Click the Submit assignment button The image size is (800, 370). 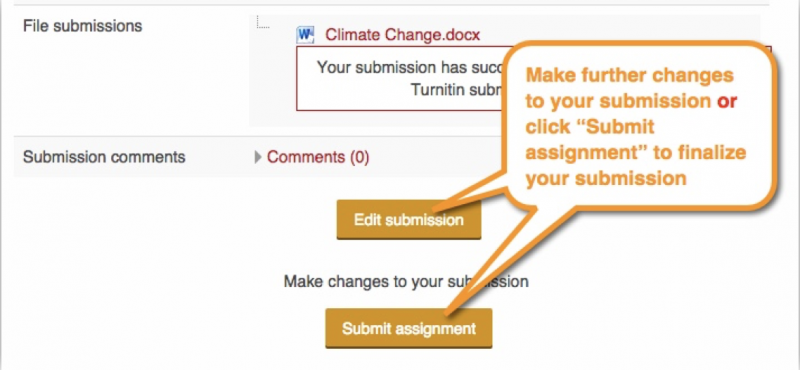pyautogui.click(x=409, y=328)
